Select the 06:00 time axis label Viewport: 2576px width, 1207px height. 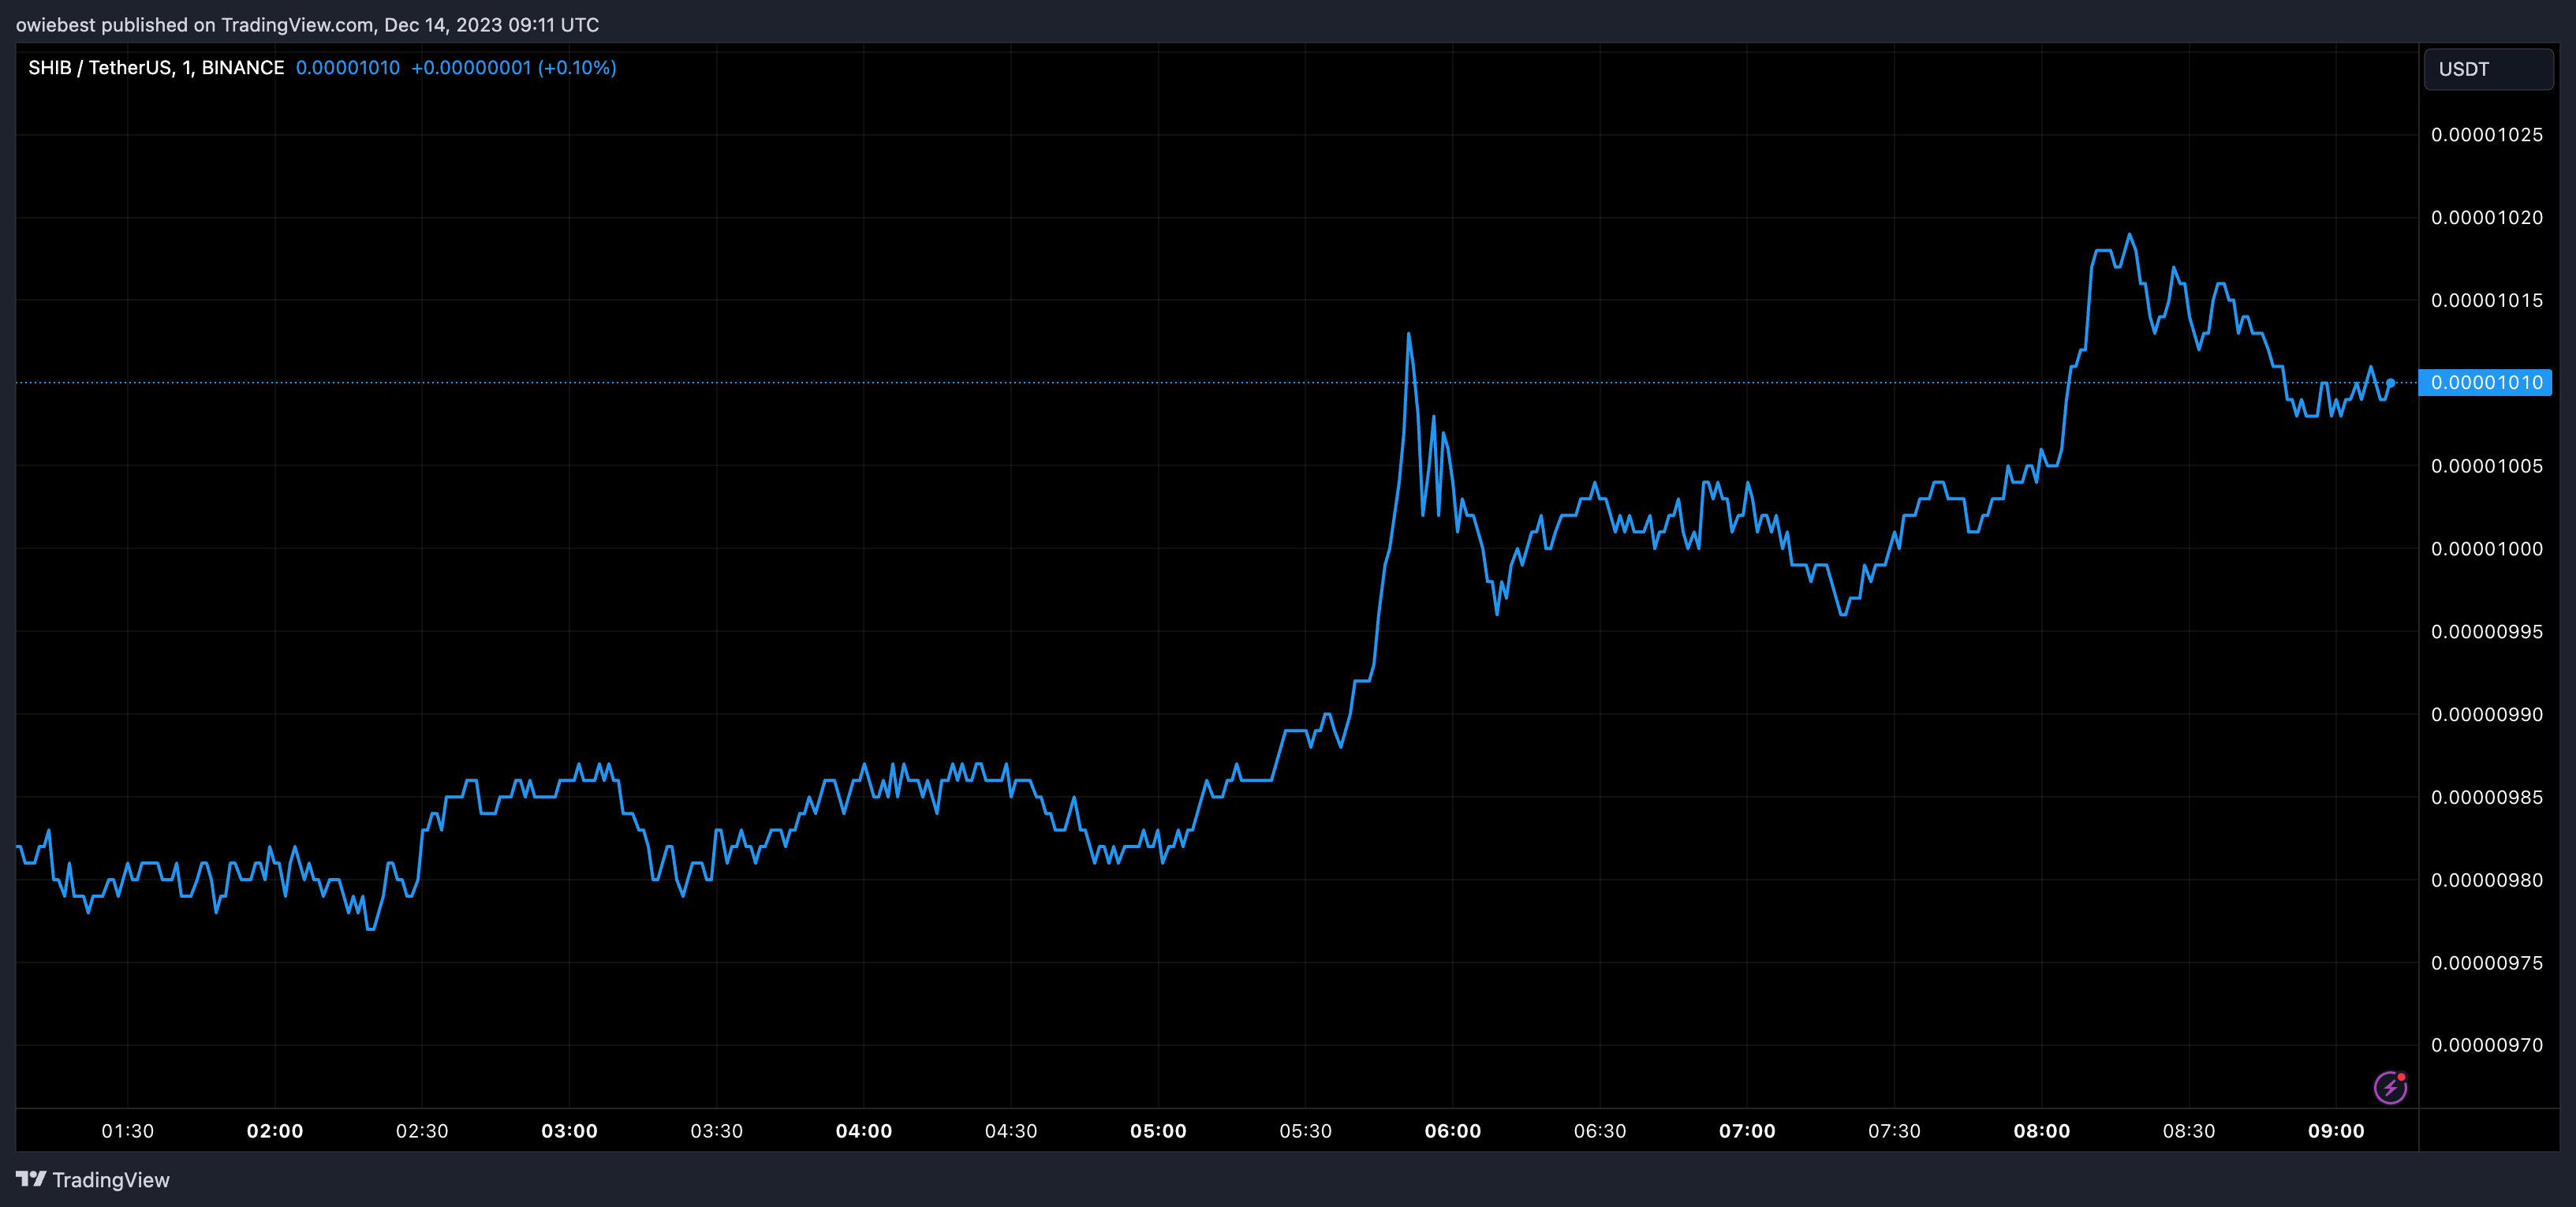point(1452,1131)
